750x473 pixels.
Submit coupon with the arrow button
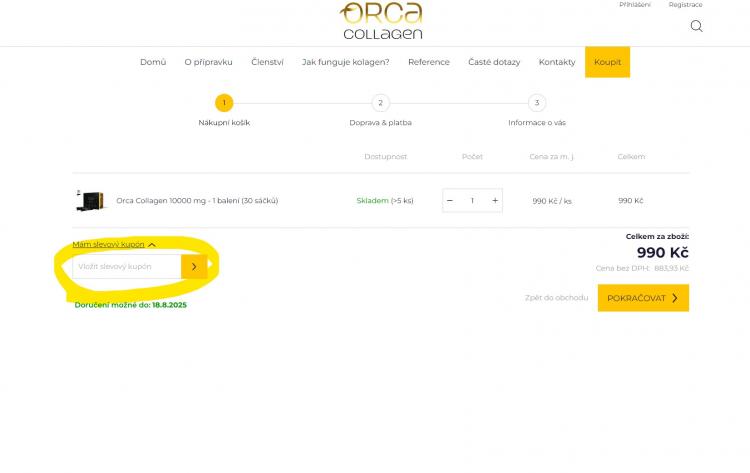pyautogui.click(x=194, y=266)
